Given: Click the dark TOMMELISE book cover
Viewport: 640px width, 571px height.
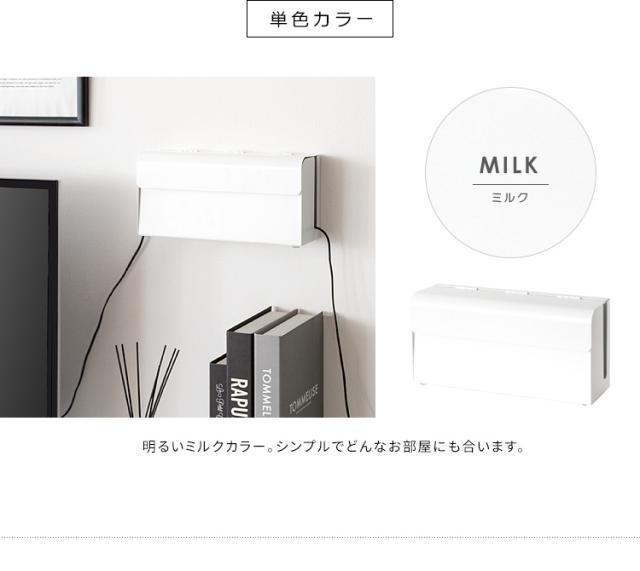Looking at the screenshot, I should click(x=301, y=365).
